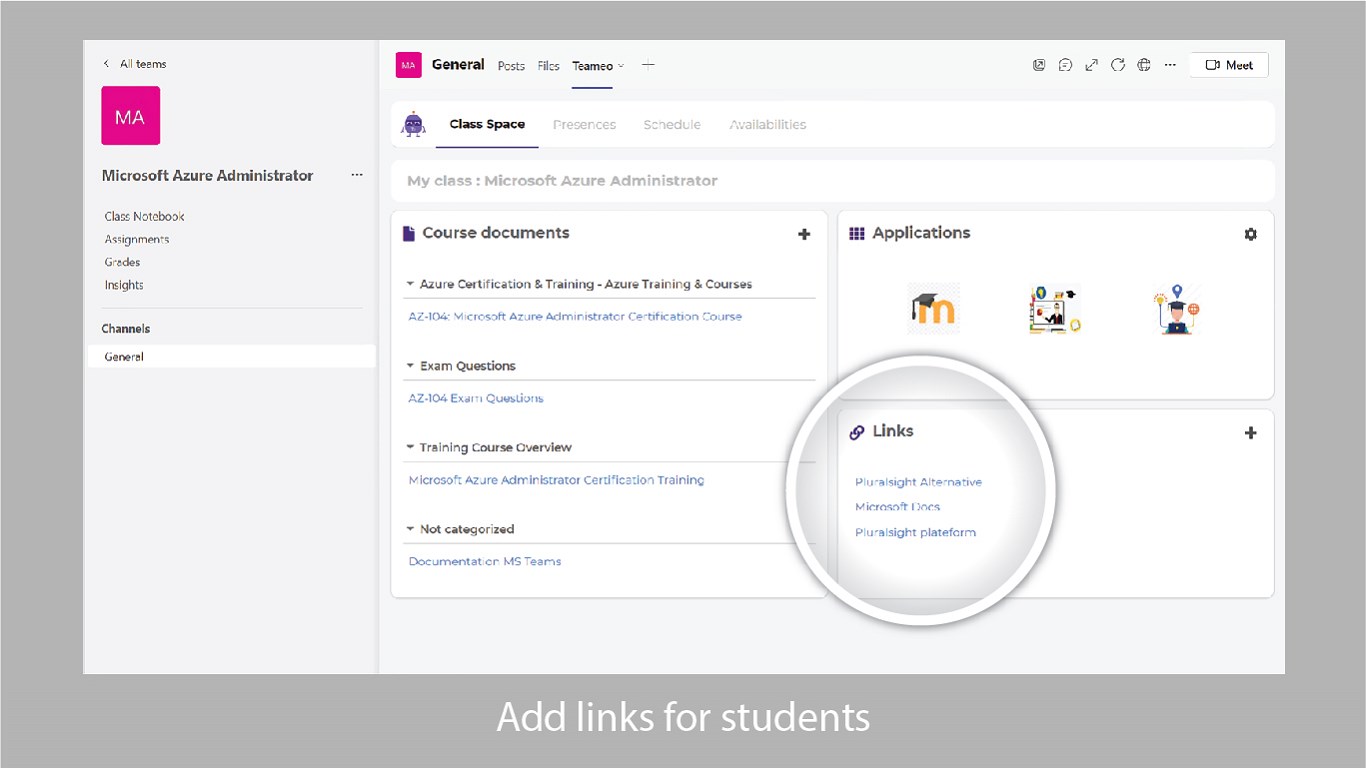Open Documentation MS Teams document

(485, 561)
